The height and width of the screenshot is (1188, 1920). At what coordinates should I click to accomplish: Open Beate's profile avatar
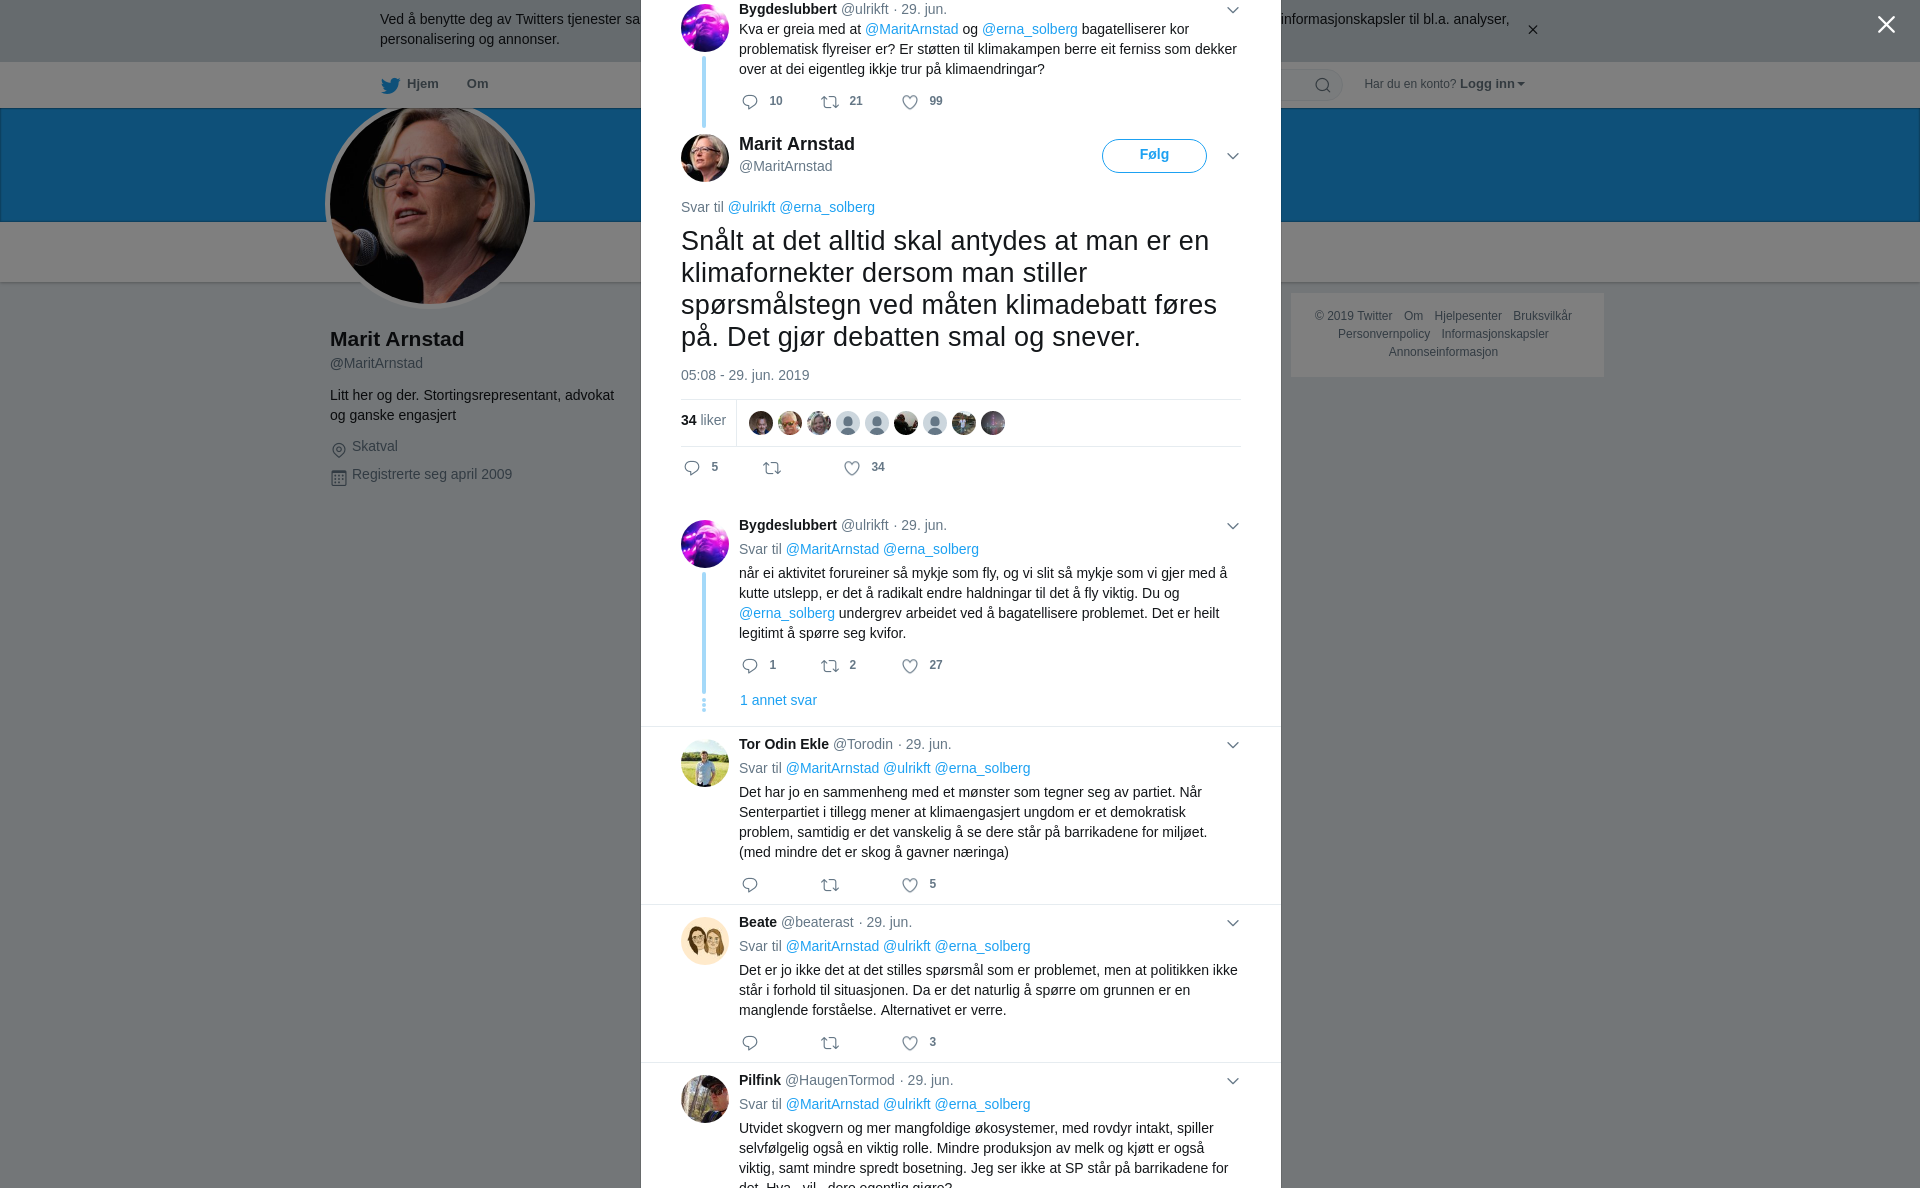[x=705, y=941]
